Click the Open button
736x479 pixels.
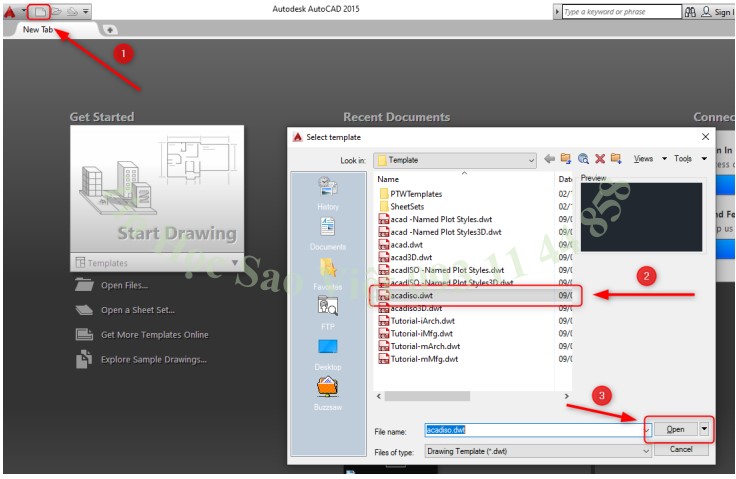675,429
